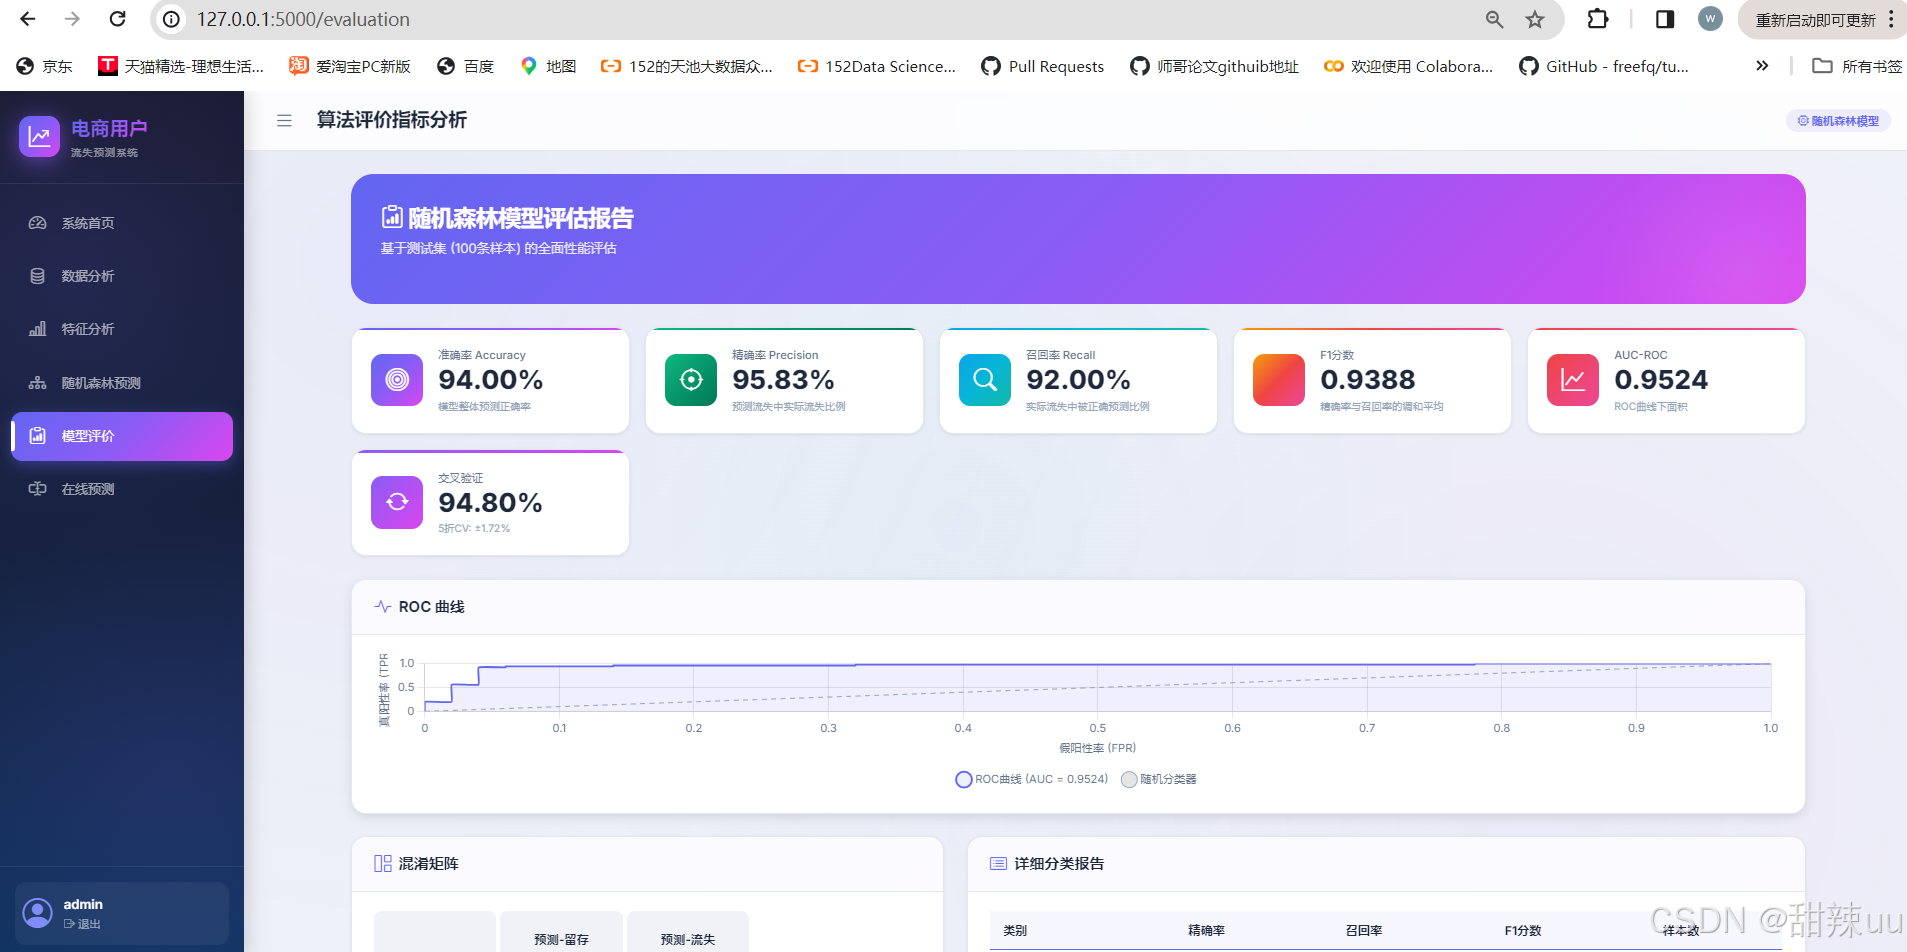Click the 精确率 Precision crosshair icon
This screenshot has height=952, width=1907.
click(691, 380)
